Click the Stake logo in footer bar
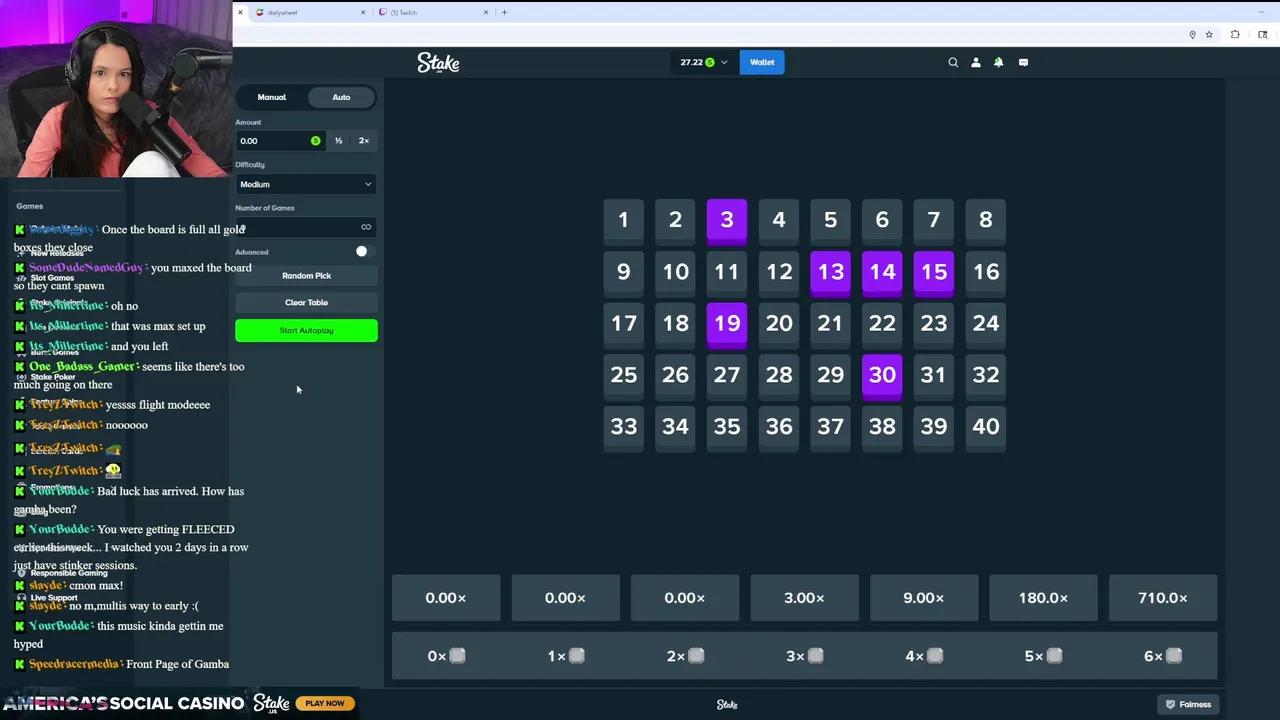This screenshot has height=720, width=1280. click(x=727, y=704)
